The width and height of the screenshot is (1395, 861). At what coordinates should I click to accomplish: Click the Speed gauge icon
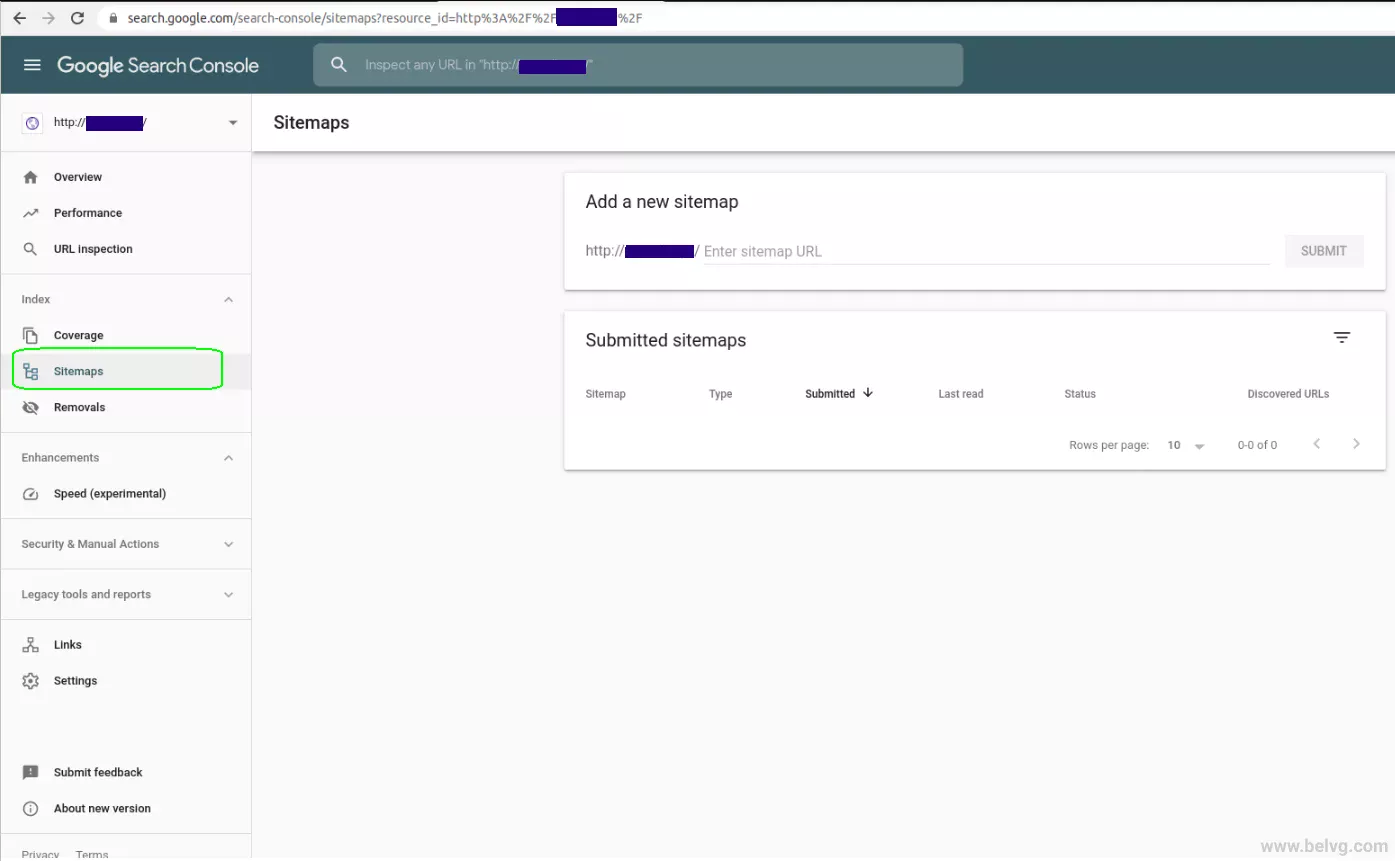31,493
